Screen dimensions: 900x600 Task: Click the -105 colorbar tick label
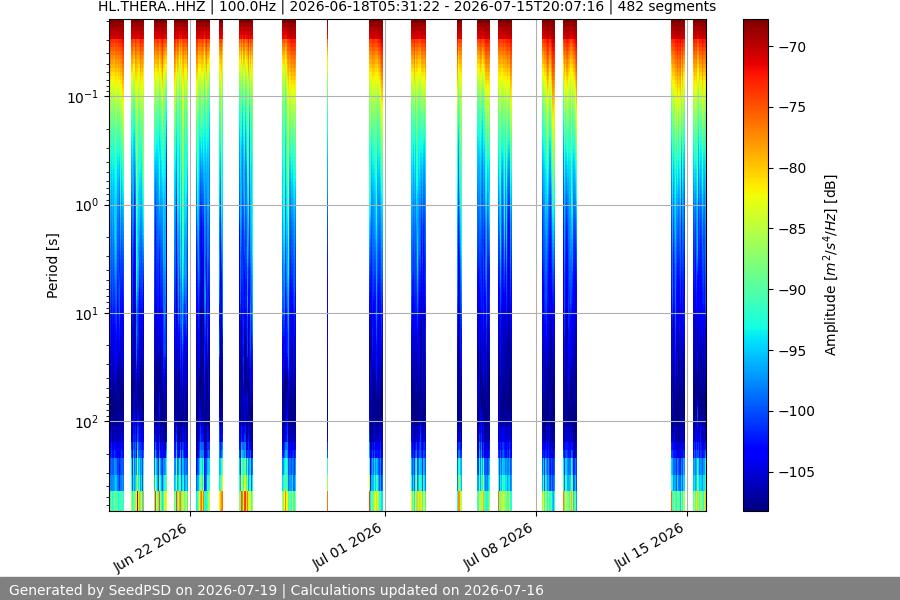tap(797, 472)
